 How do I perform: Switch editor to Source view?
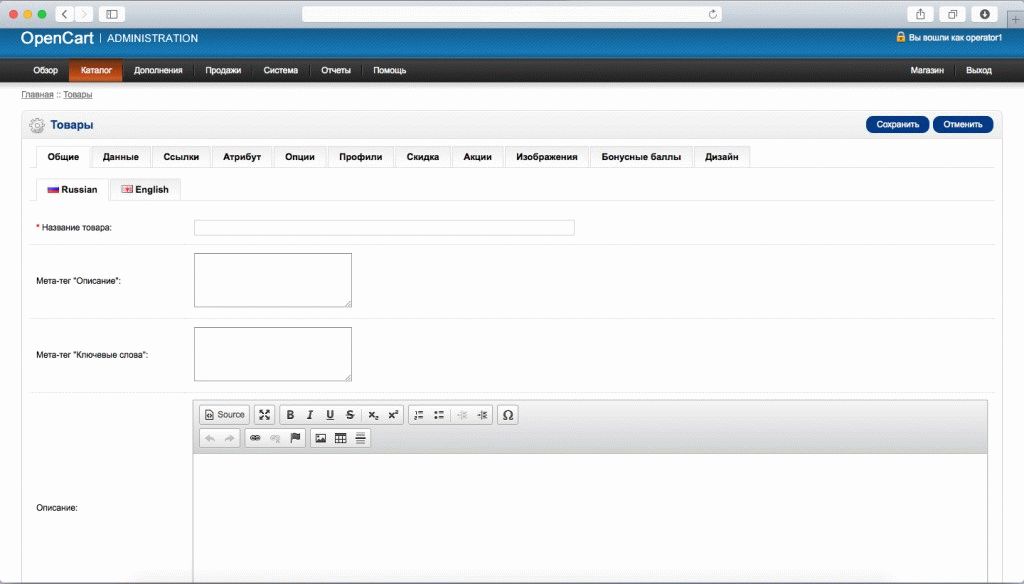(225, 415)
